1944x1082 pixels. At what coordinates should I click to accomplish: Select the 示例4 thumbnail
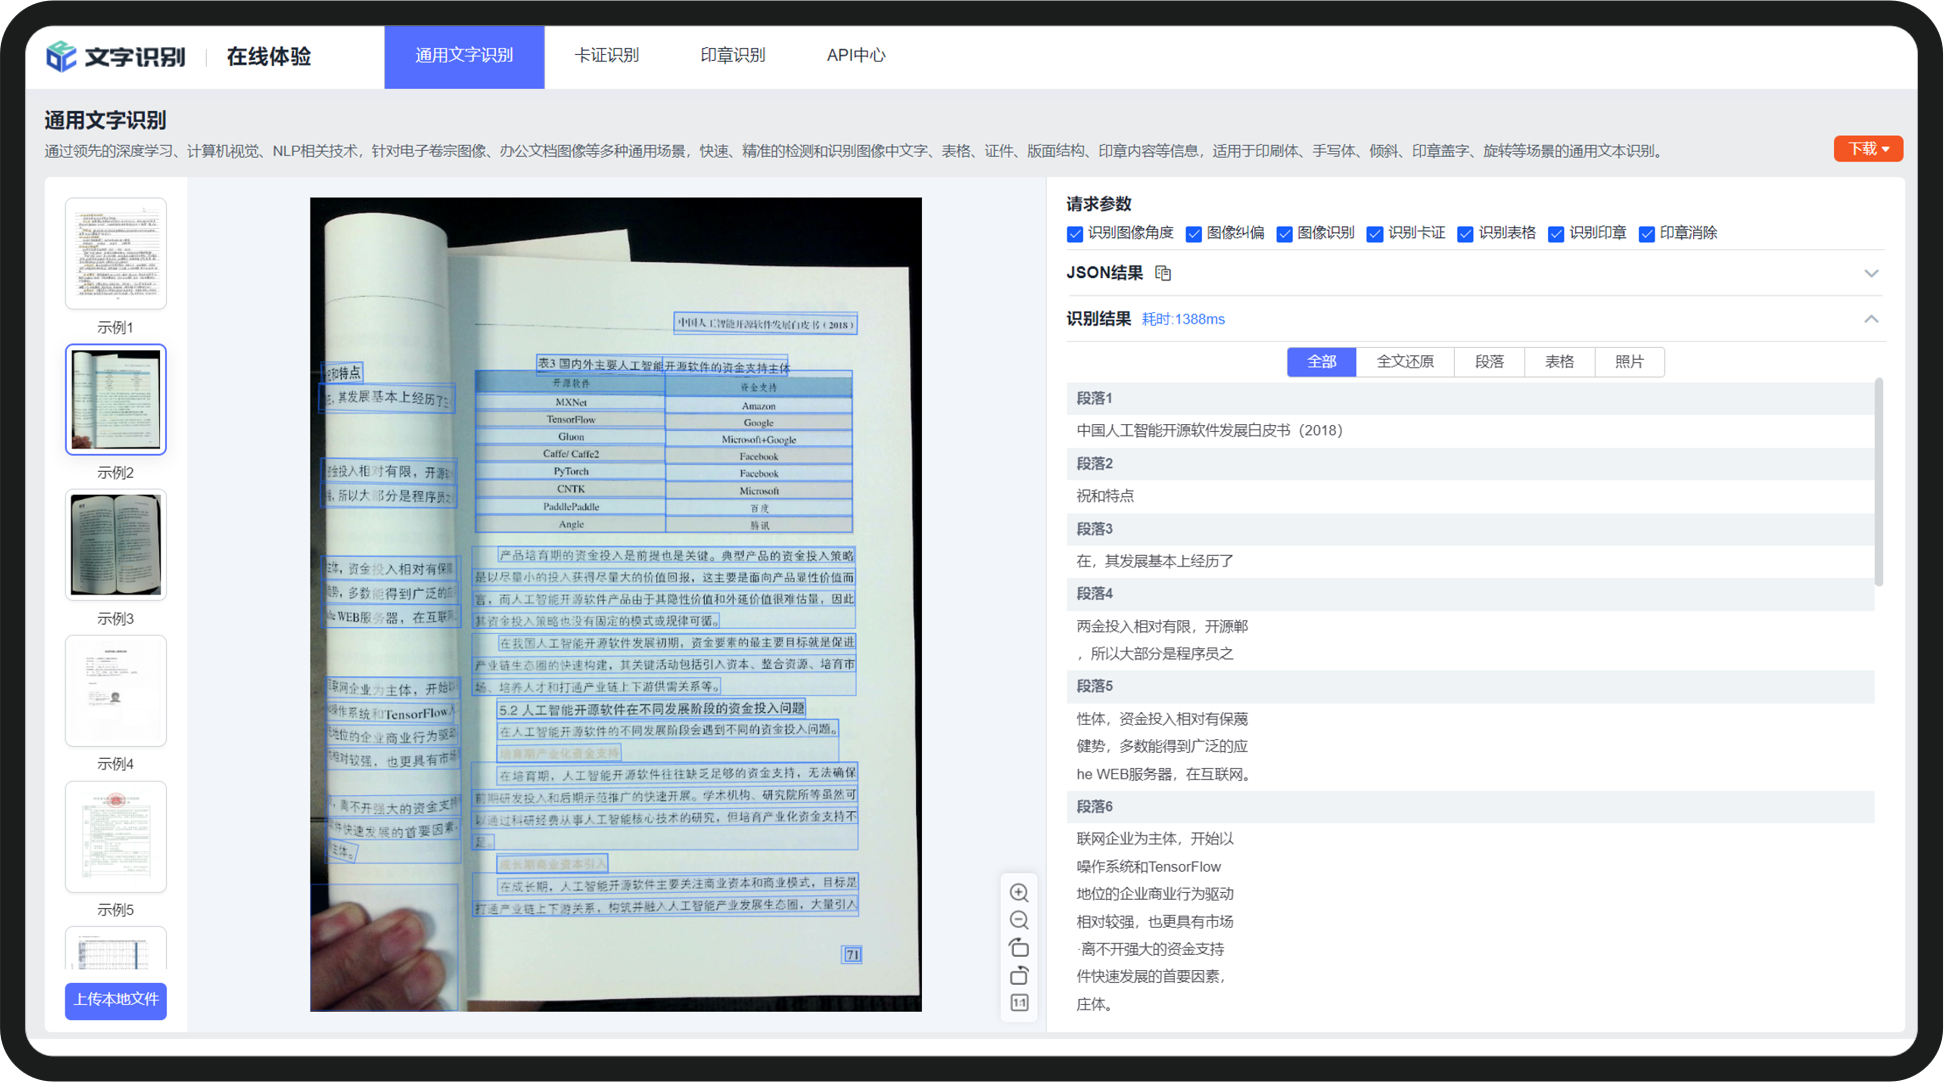(x=116, y=691)
